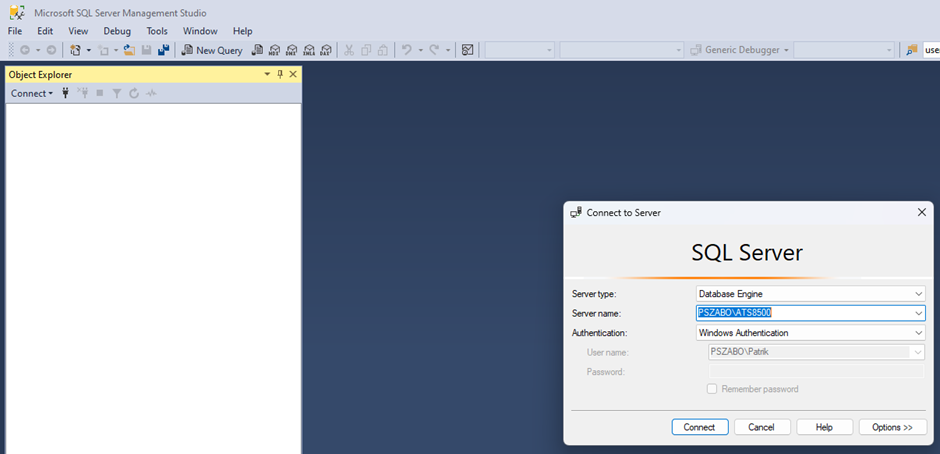This screenshot has width=940, height=454.
Task: Toggle the Remember password checkbox
Action: 712,389
